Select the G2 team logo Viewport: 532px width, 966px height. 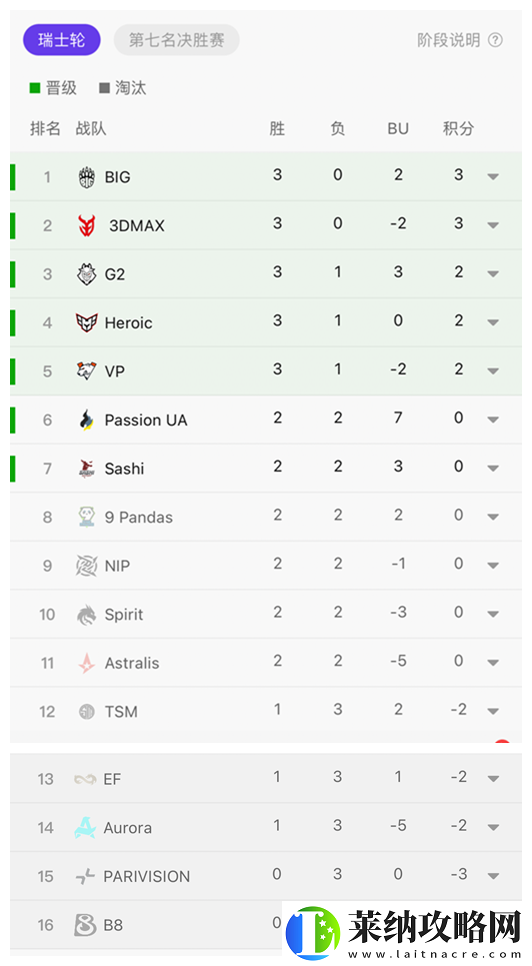[87, 274]
